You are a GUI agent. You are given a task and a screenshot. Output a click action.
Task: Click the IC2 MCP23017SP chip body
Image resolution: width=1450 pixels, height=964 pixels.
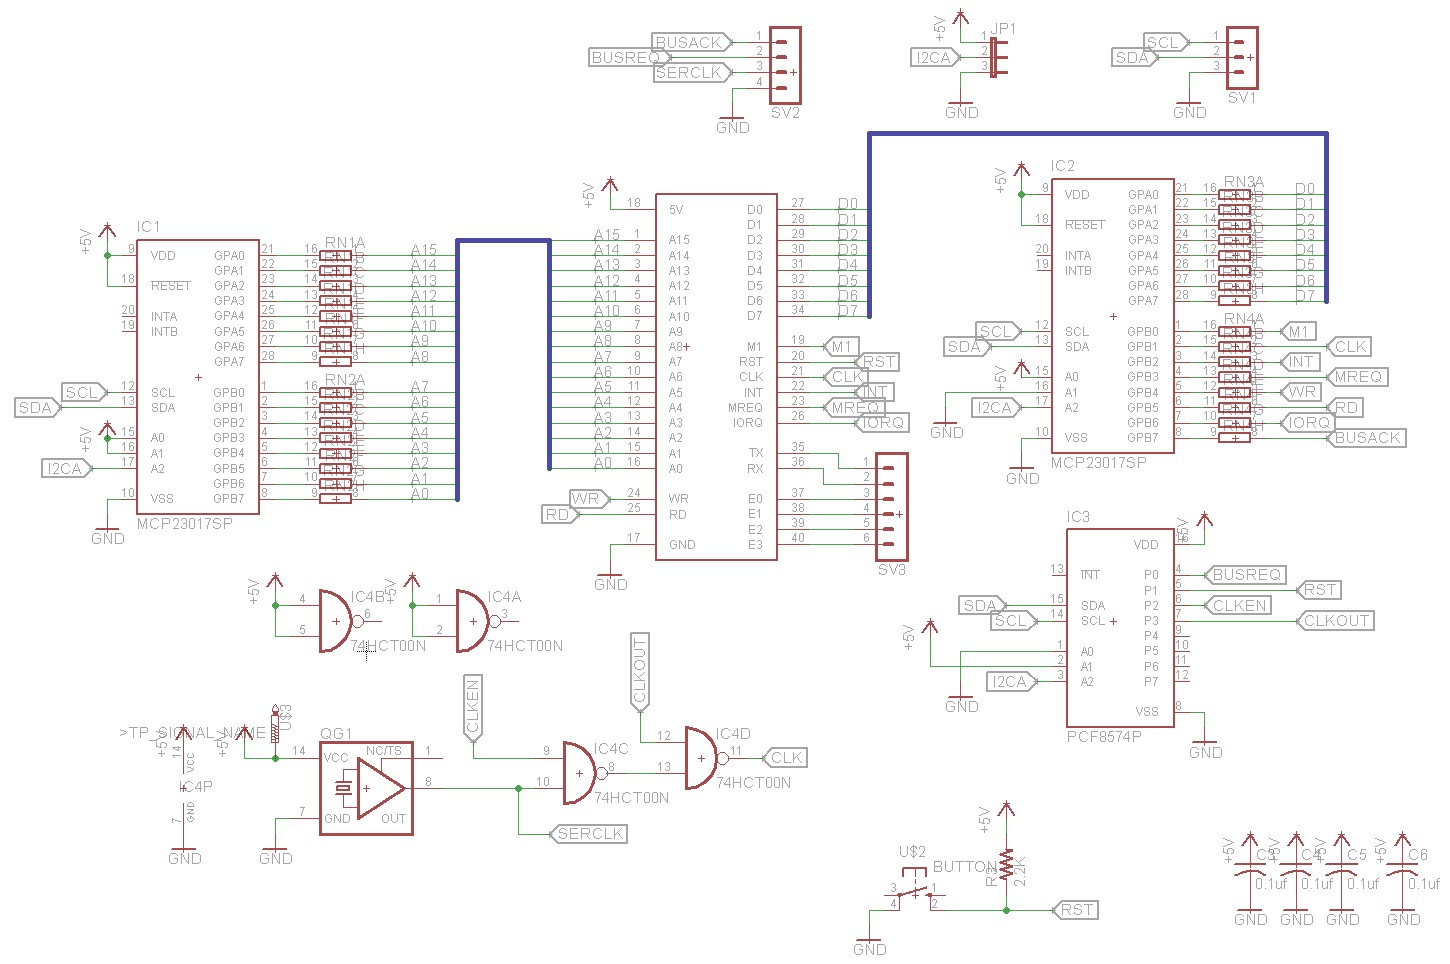(1112, 316)
